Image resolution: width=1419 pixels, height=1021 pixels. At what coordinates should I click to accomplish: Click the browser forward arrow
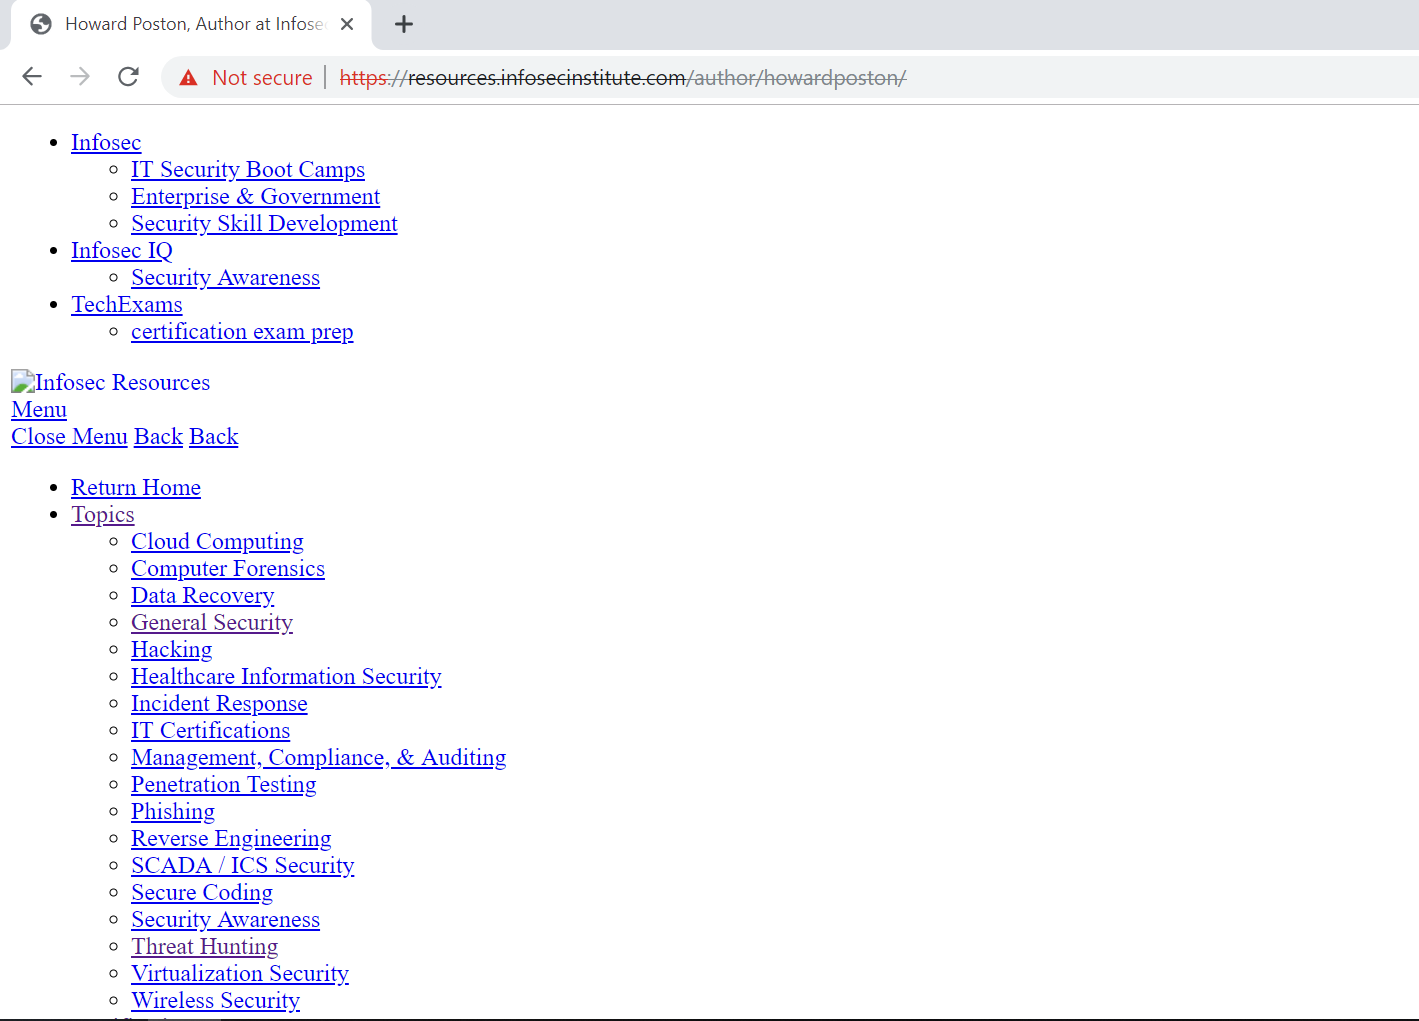coord(80,77)
